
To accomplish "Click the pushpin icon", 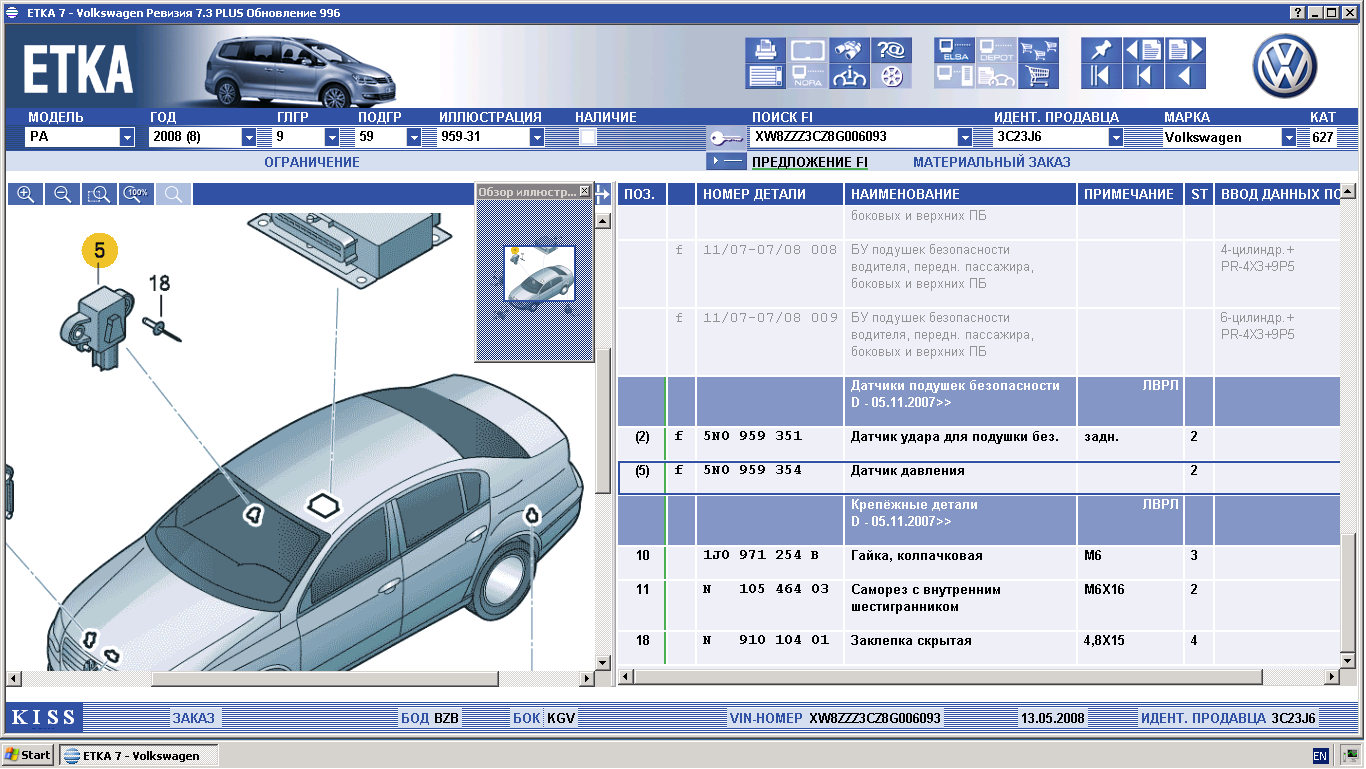I will [1101, 49].
